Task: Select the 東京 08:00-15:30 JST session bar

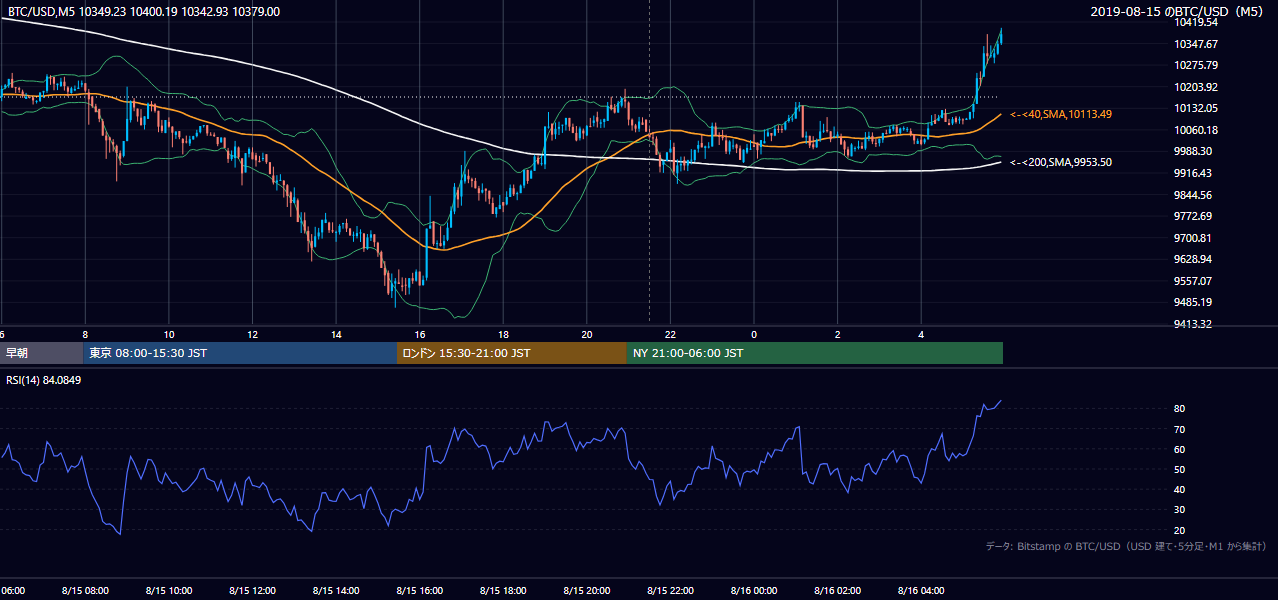Action: 240,353
